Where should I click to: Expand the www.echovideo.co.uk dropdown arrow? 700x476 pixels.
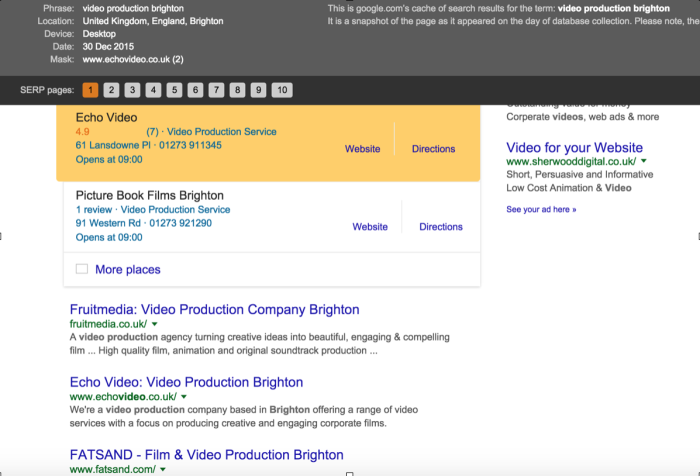click(184, 397)
